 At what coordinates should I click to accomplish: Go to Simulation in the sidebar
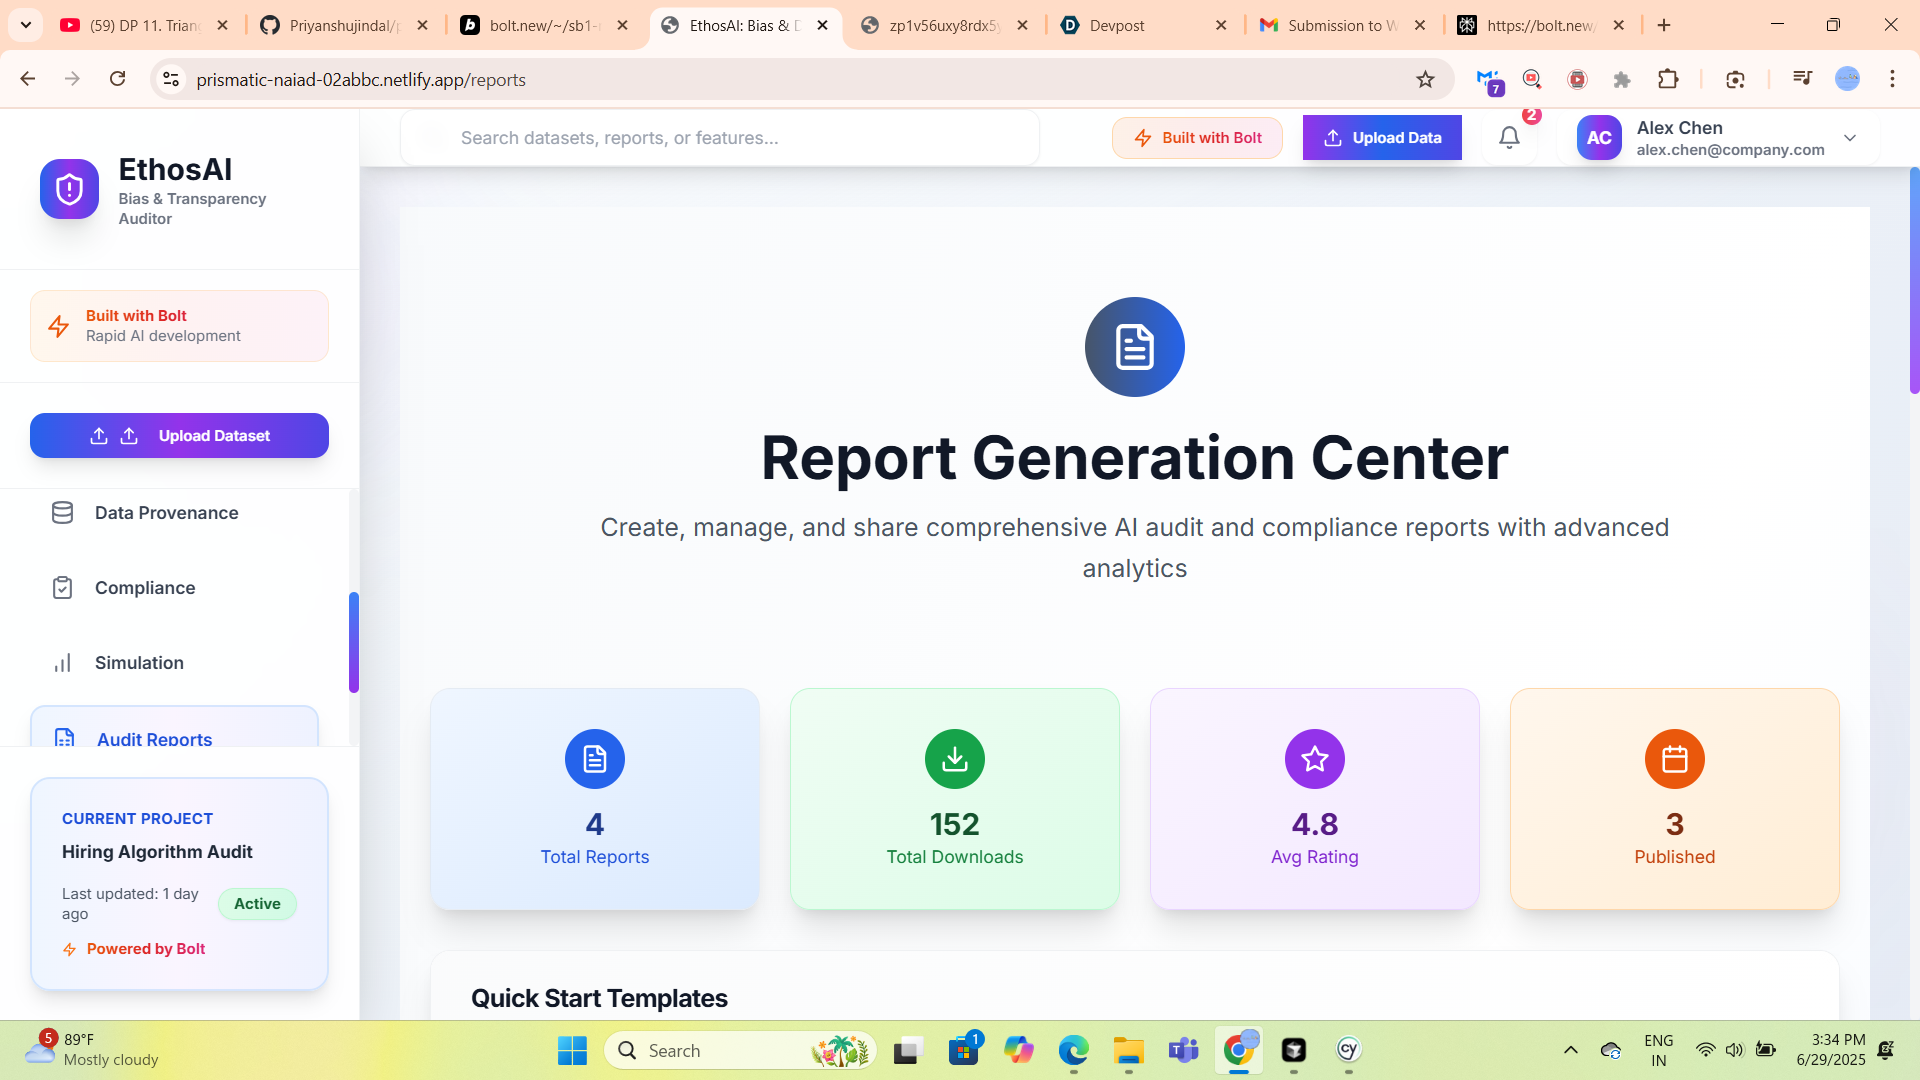tap(139, 663)
